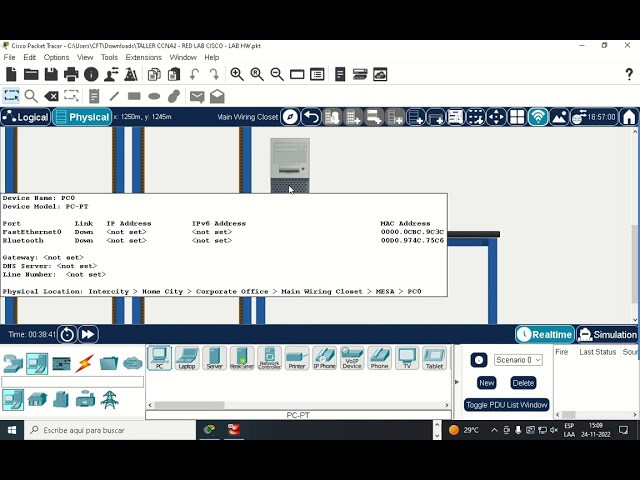Redo the last action
This screenshot has height=480, width=640.
pyautogui.click(x=214, y=74)
